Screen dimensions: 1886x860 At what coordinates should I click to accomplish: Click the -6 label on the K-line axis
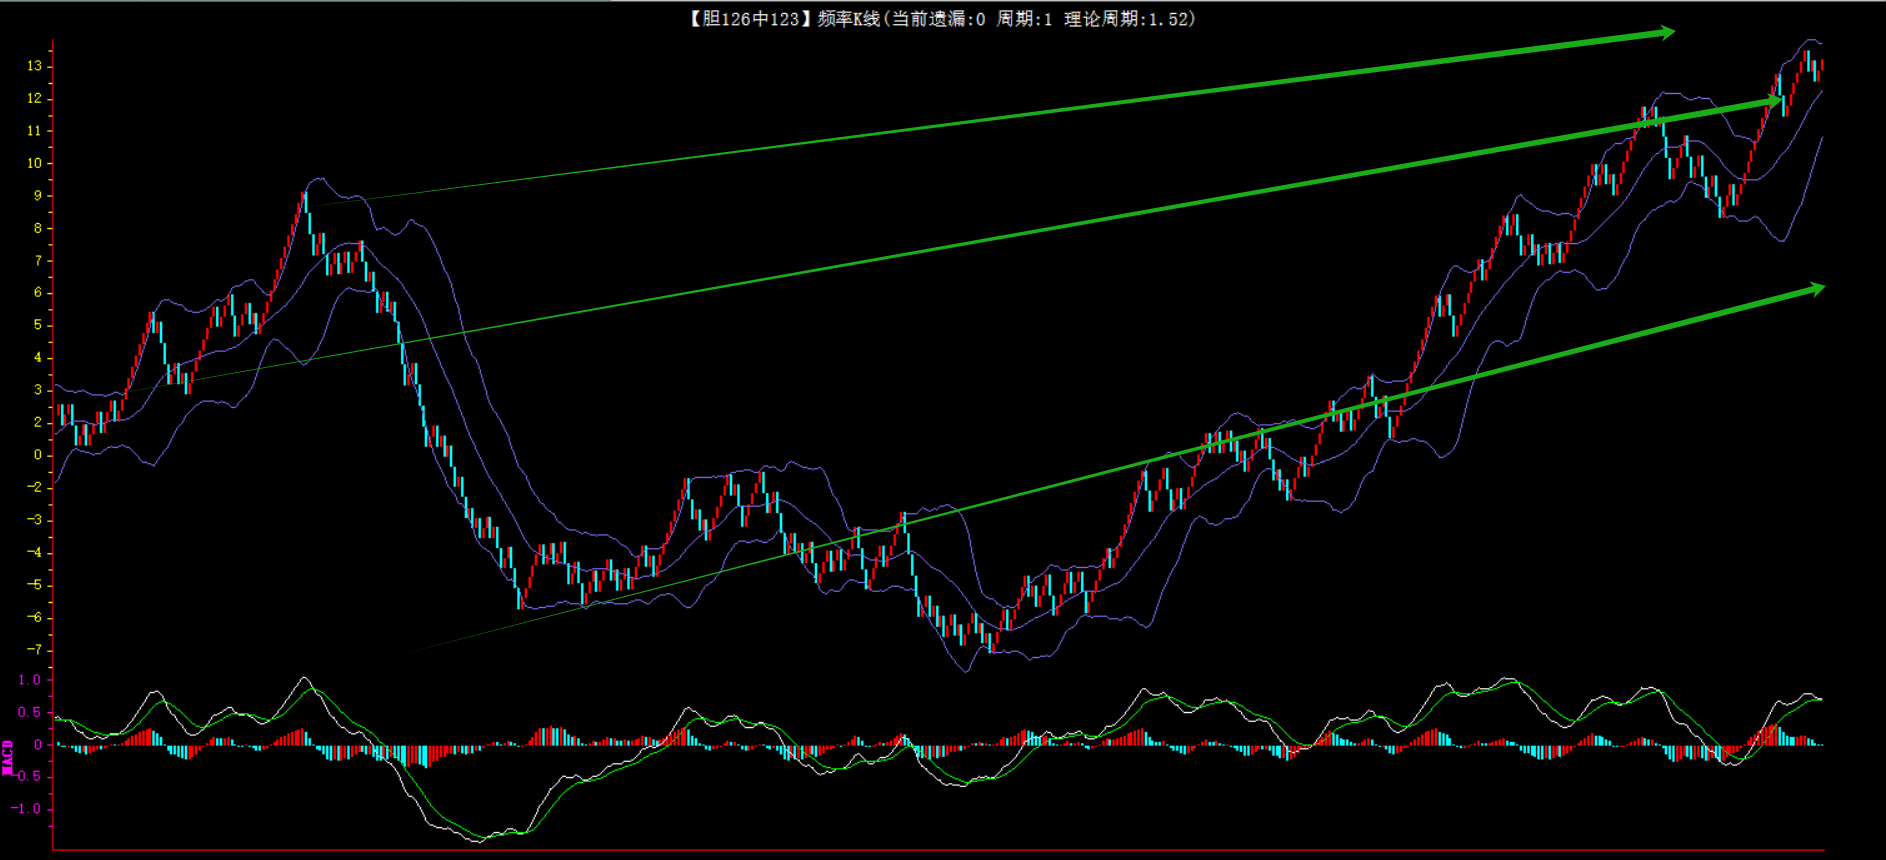point(34,617)
